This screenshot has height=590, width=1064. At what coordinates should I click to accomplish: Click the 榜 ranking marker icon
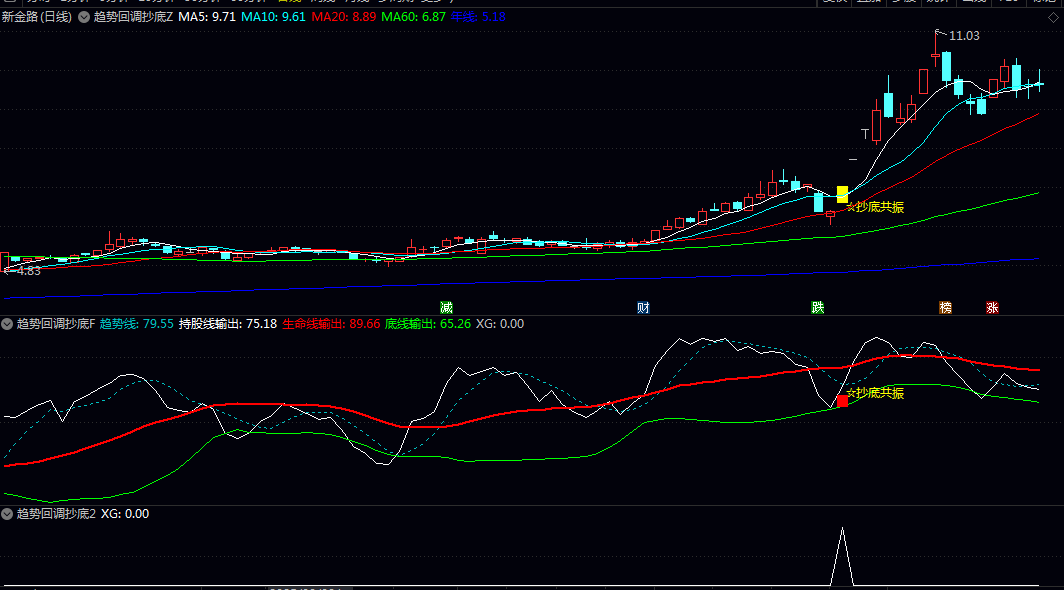pyautogui.click(x=945, y=307)
